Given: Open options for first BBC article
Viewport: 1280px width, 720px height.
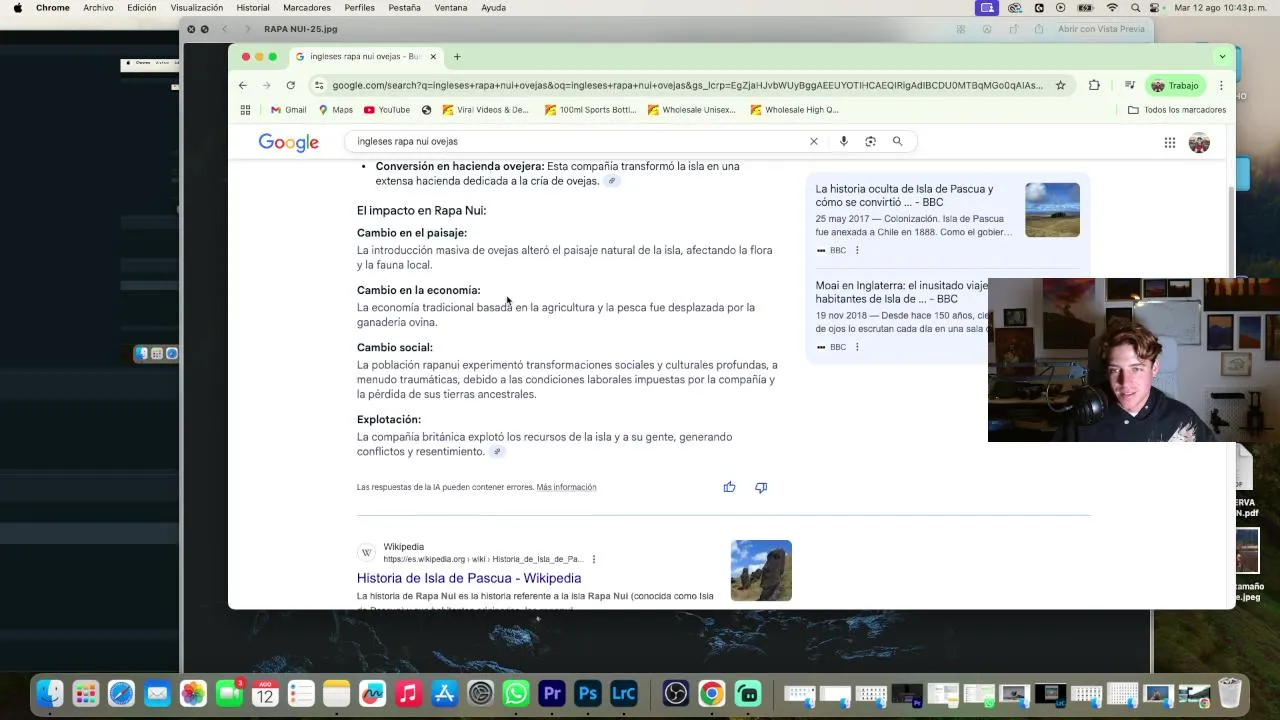Looking at the screenshot, I should point(857,250).
